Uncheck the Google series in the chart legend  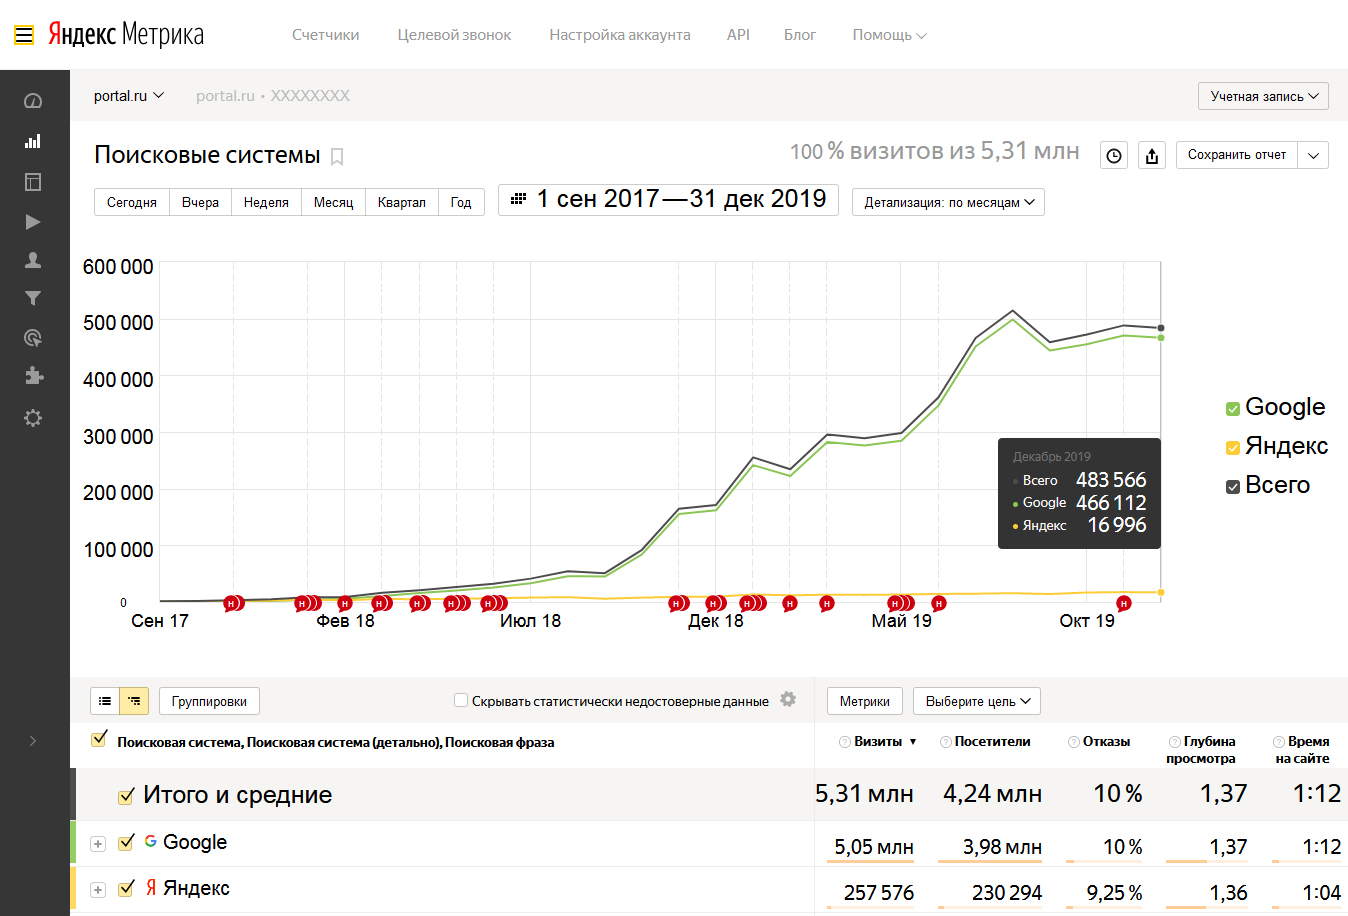1233,408
